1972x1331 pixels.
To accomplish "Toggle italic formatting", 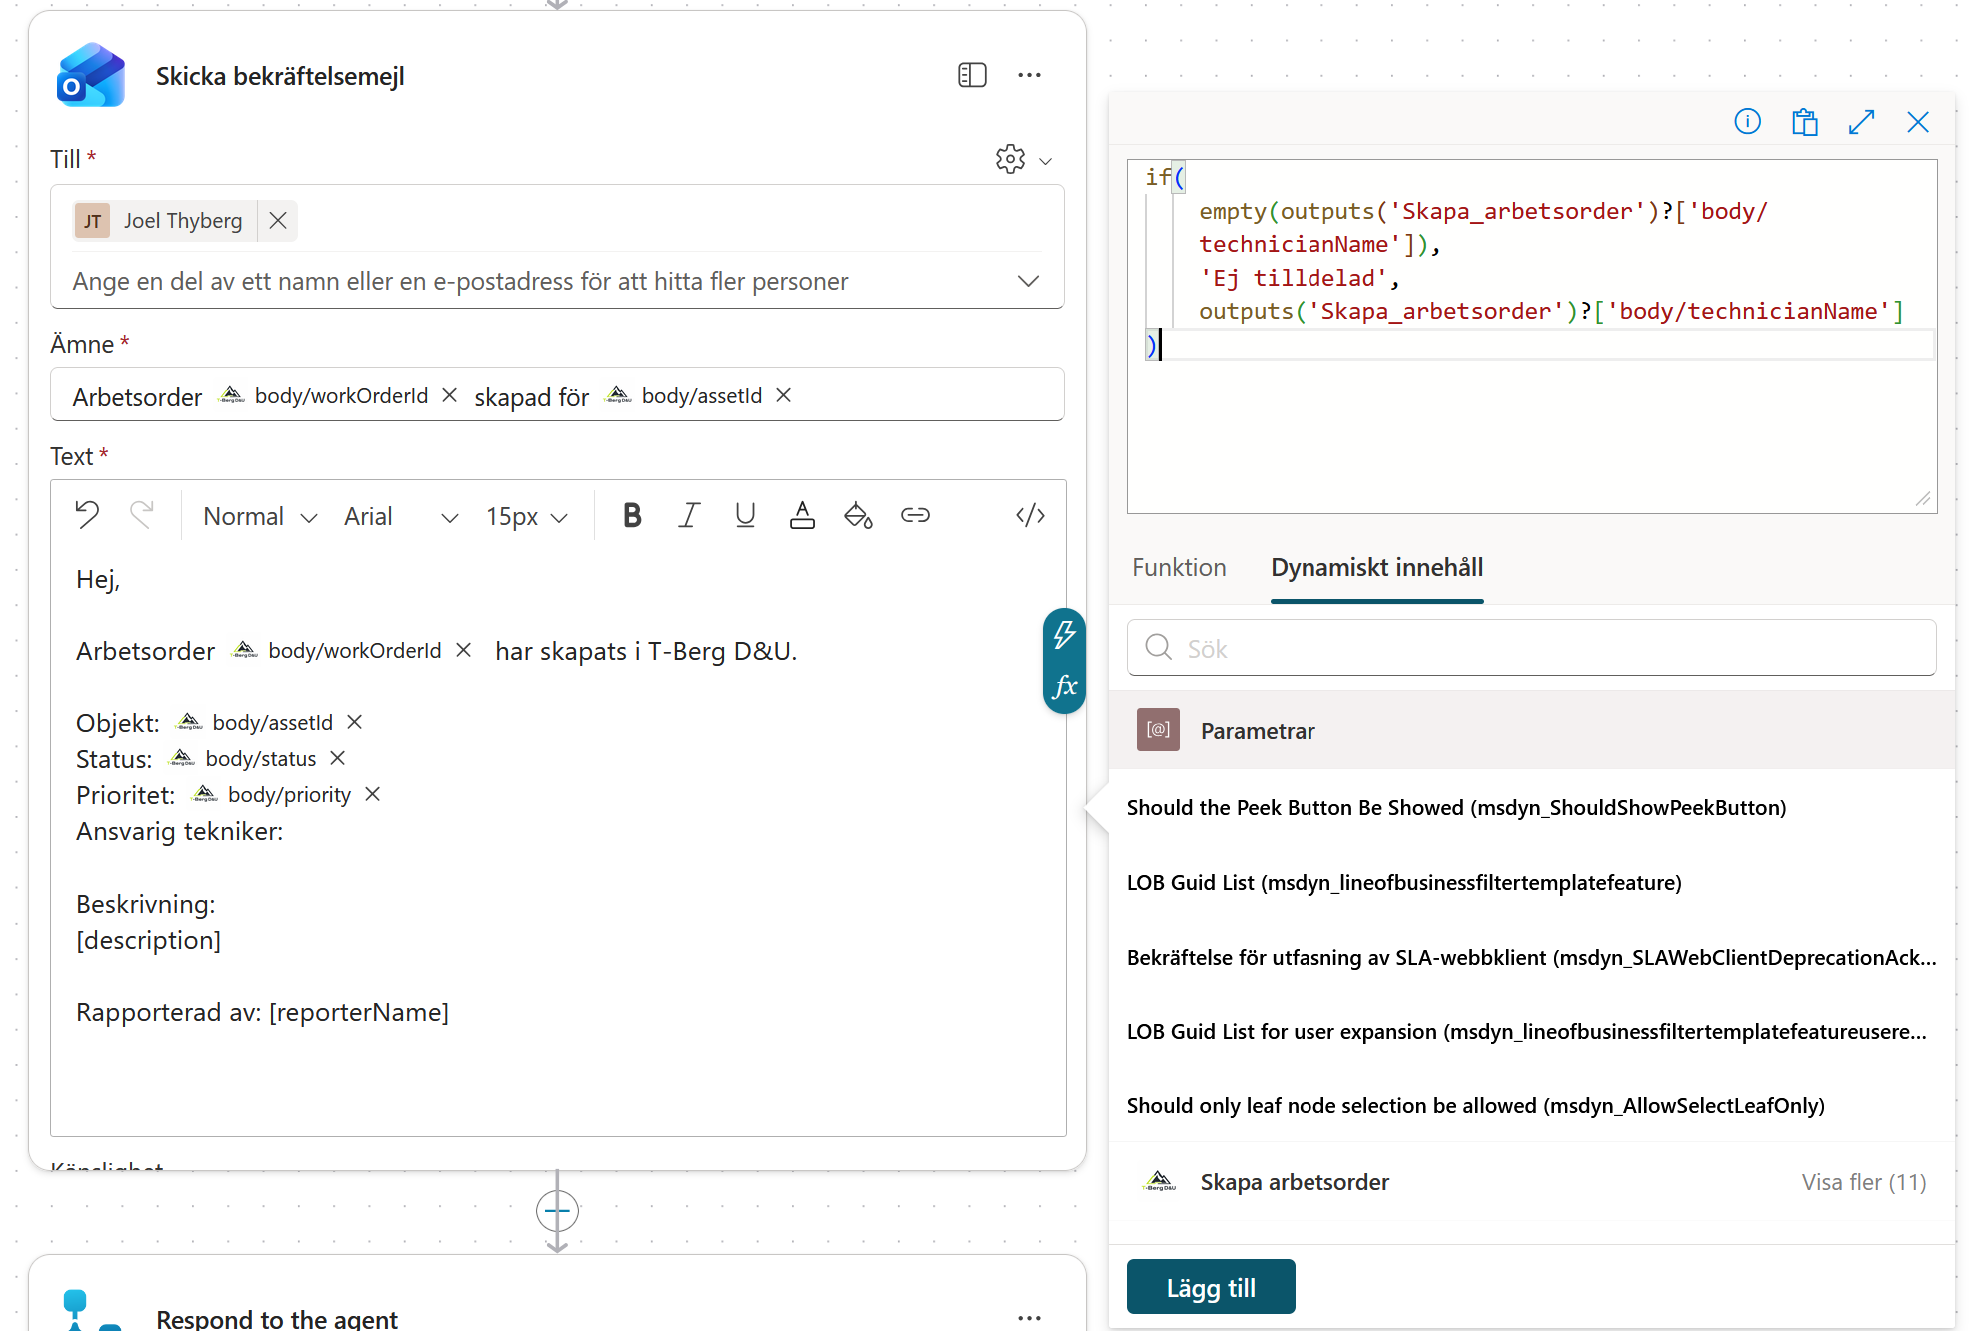I will tap(689, 515).
